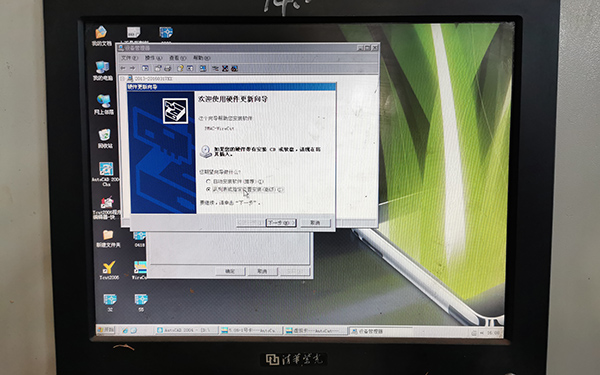Click the X-marked icon in Device Manager toolbar
The height and width of the screenshot is (375, 600).
225,68
